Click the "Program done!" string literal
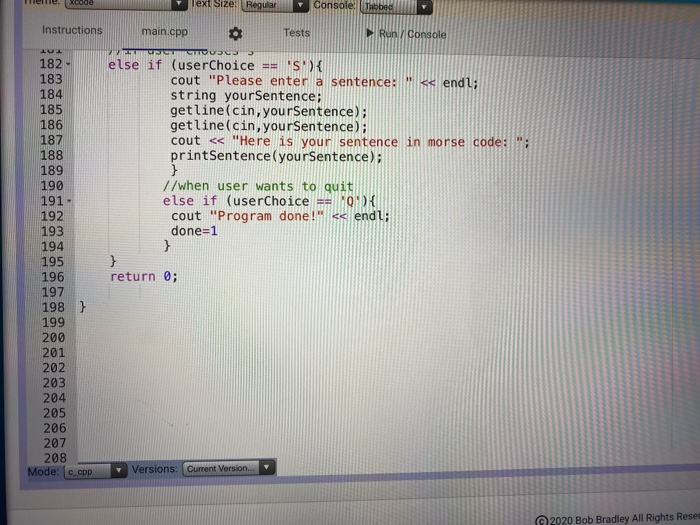The height and width of the screenshot is (525, 700). pos(267,216)
